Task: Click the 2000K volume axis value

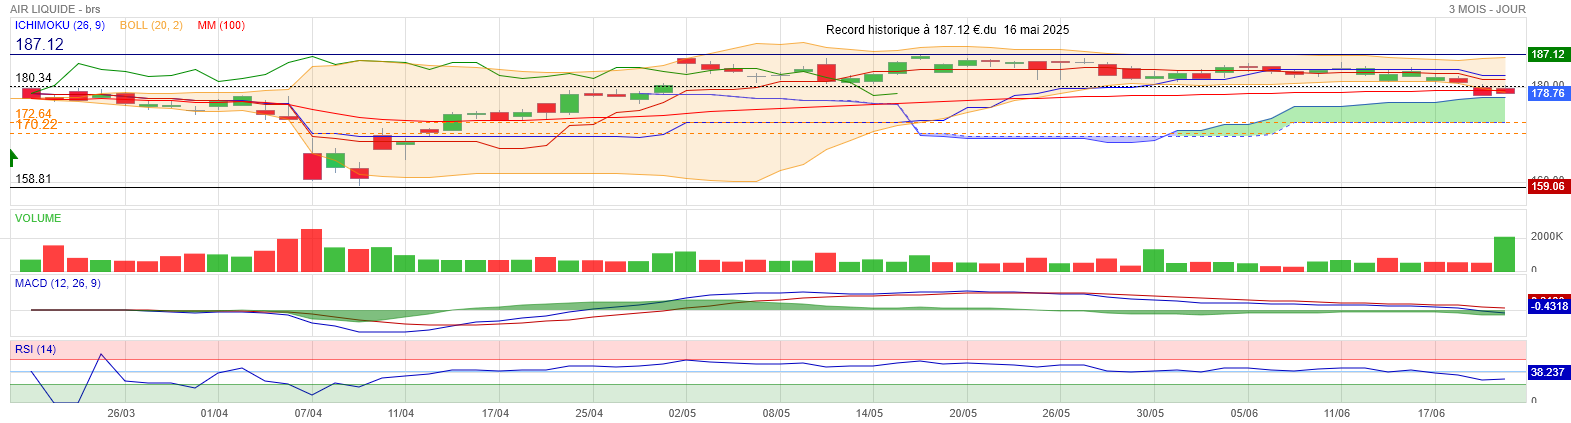Action: click(x=1546, y=236)
